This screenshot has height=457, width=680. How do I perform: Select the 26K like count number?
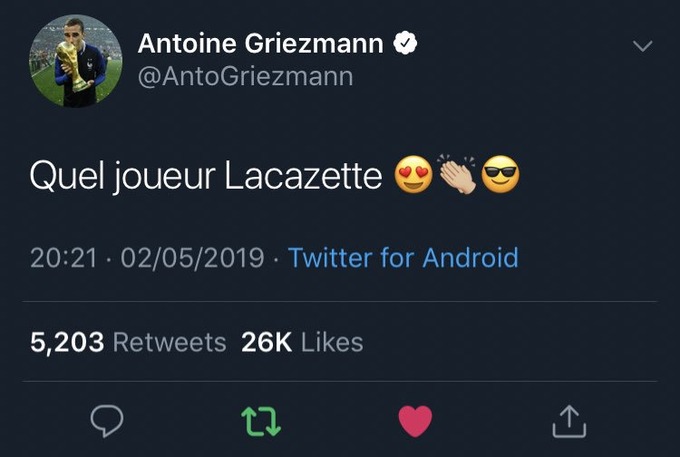pyautogui.click(x=267, y=343)
